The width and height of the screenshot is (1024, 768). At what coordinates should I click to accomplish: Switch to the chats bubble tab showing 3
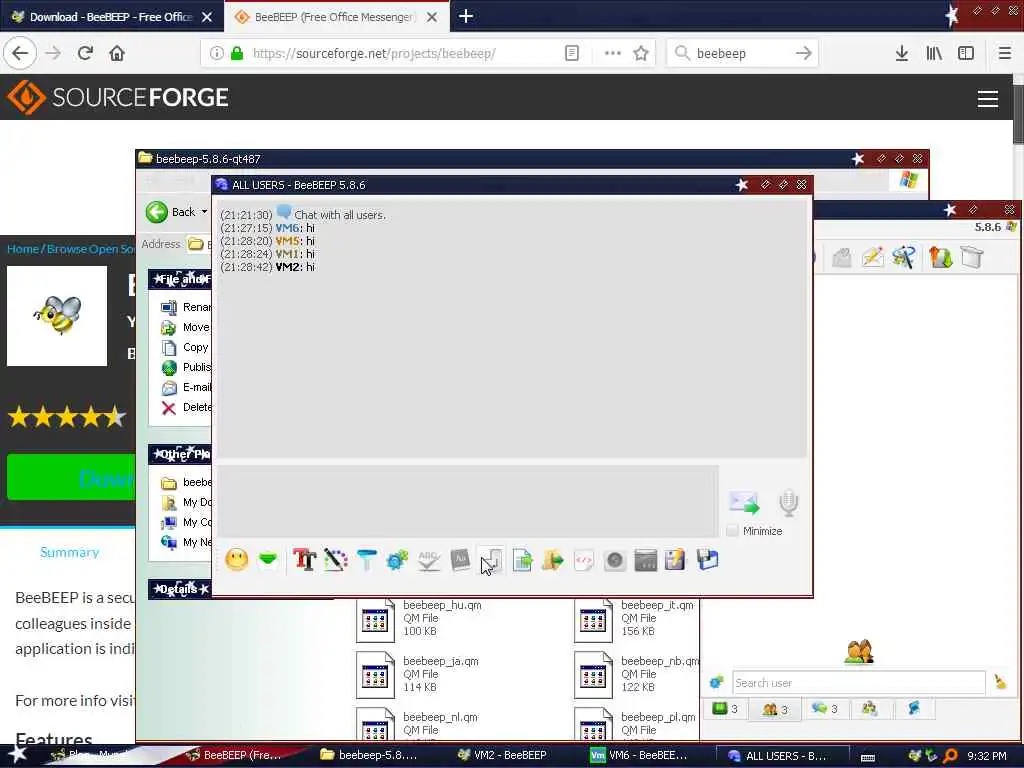(x=825, y=709)
